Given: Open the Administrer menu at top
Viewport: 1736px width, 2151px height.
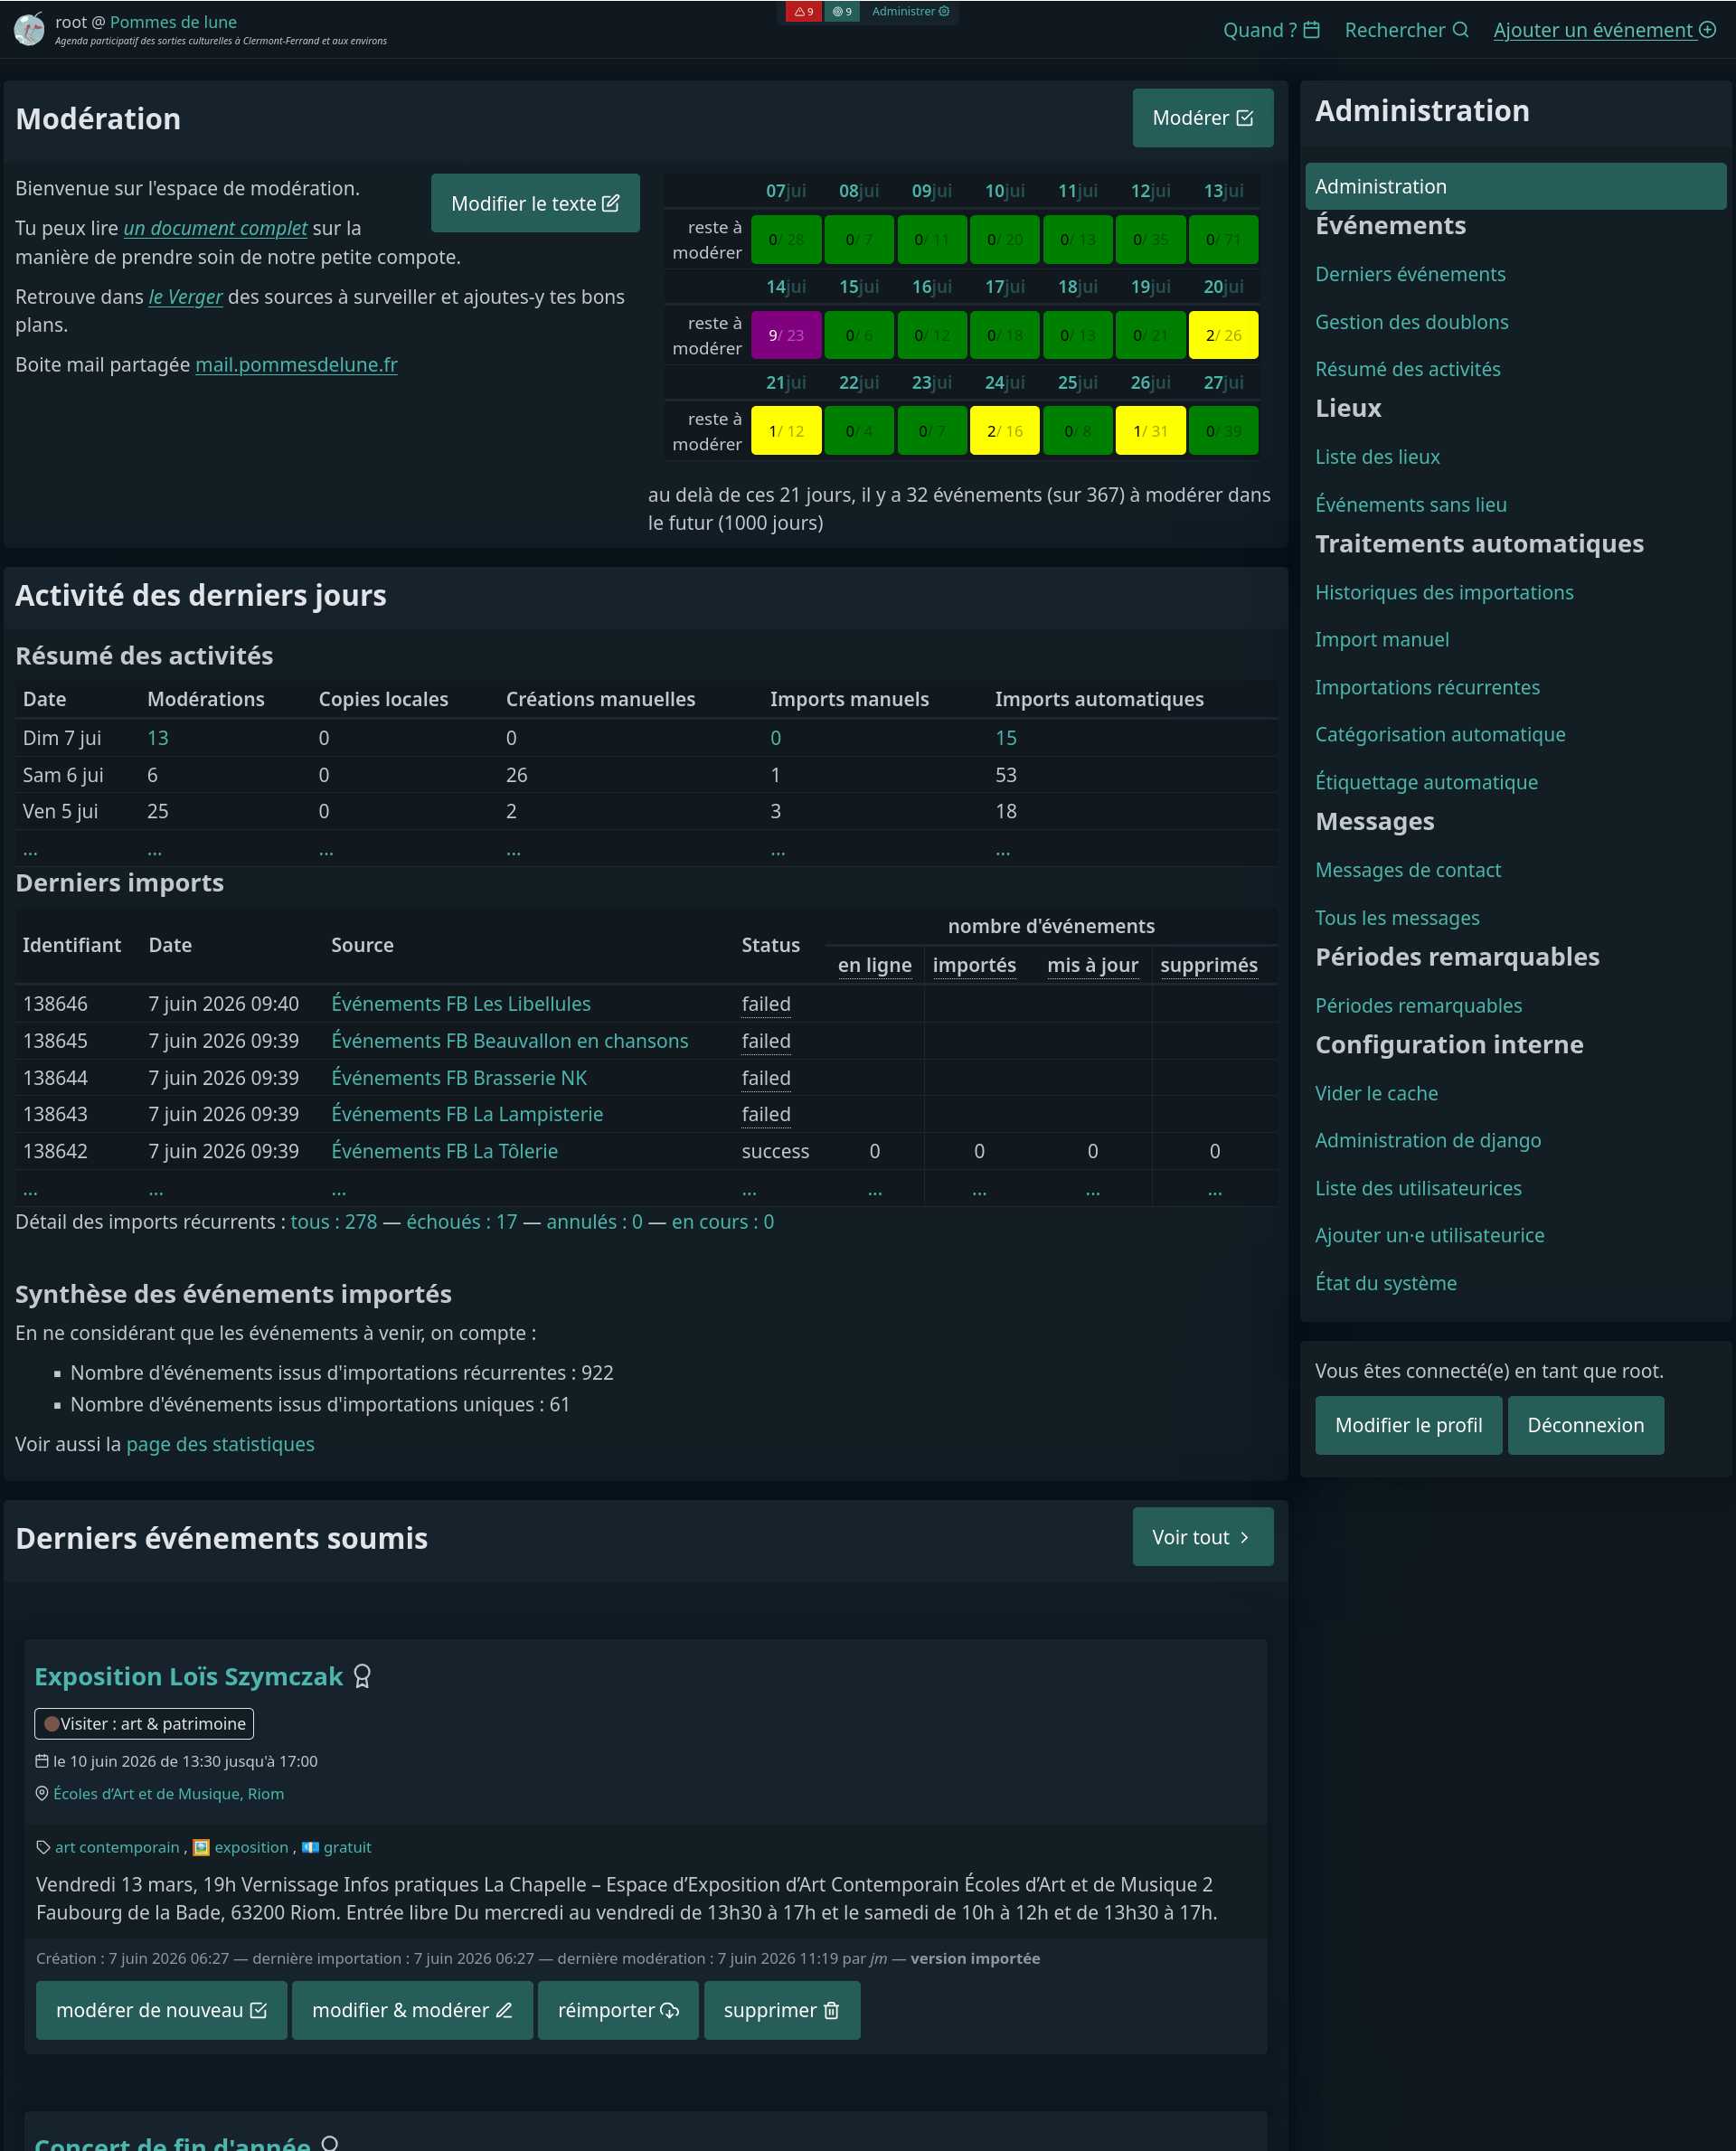Looking at the screenshot, I should pos(910,12).
